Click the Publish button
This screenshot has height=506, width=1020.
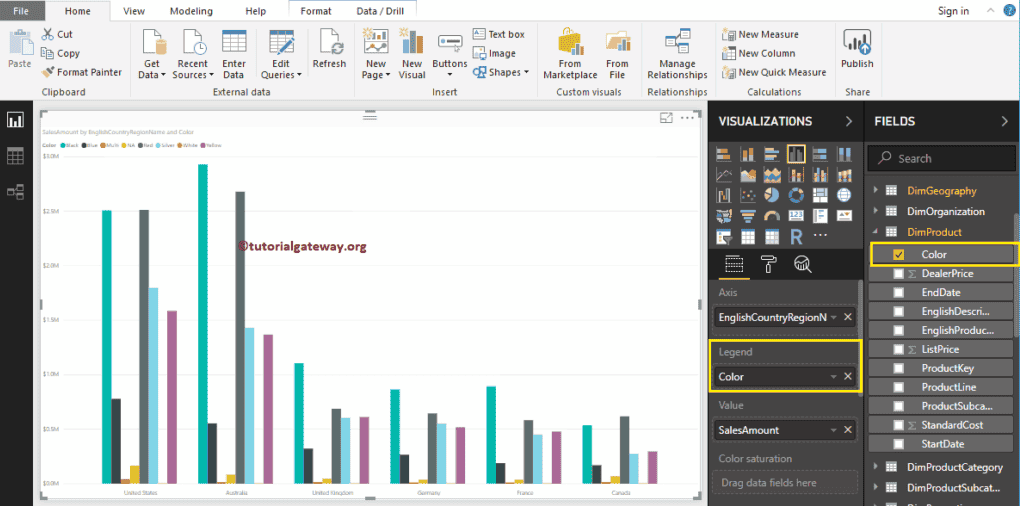pyautogui.click(x=857, y=49)
